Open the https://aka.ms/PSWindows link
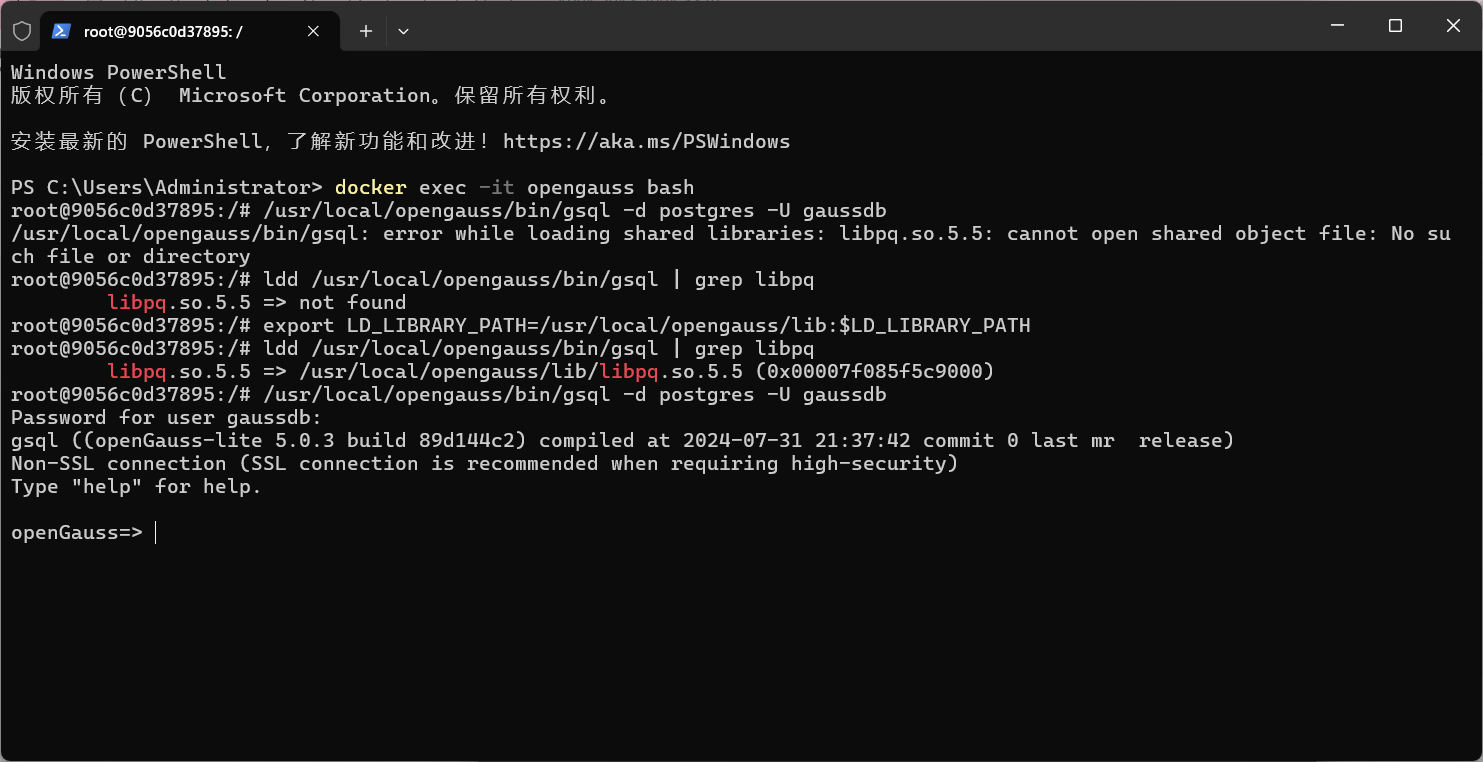Screen dimensions: 1483x762 point(647,141)
